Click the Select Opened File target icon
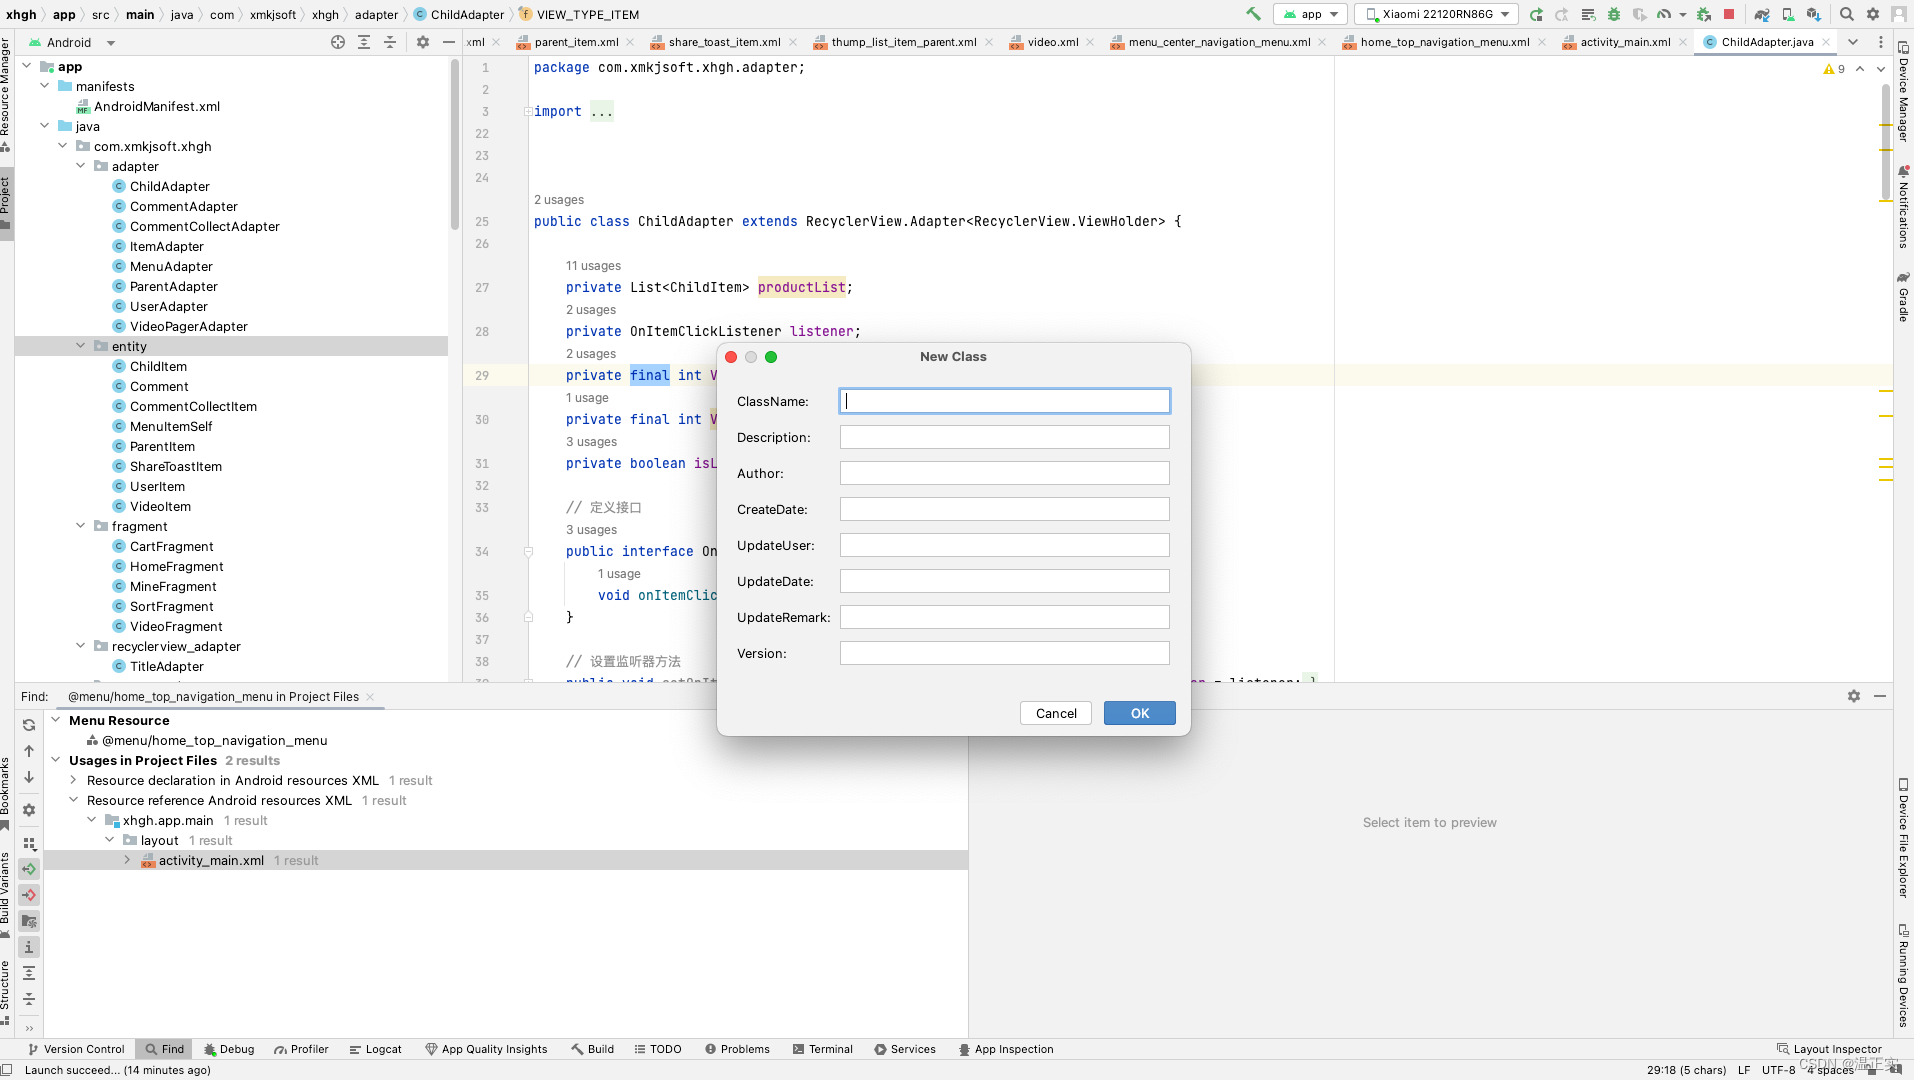 [x=338, y=42]
